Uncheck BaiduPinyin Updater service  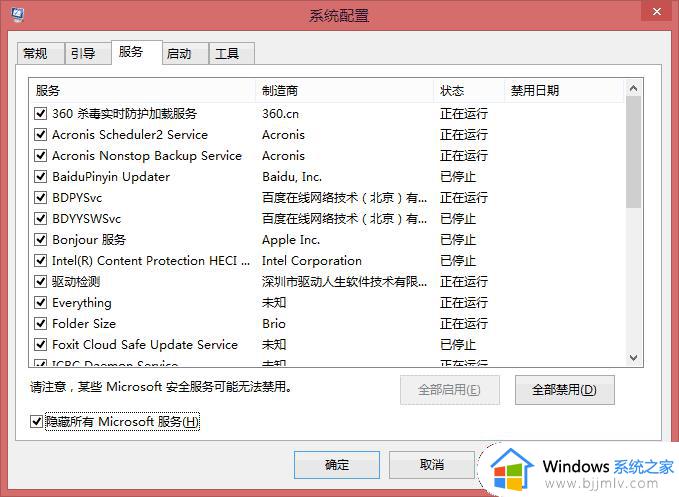tap(41, 177)
